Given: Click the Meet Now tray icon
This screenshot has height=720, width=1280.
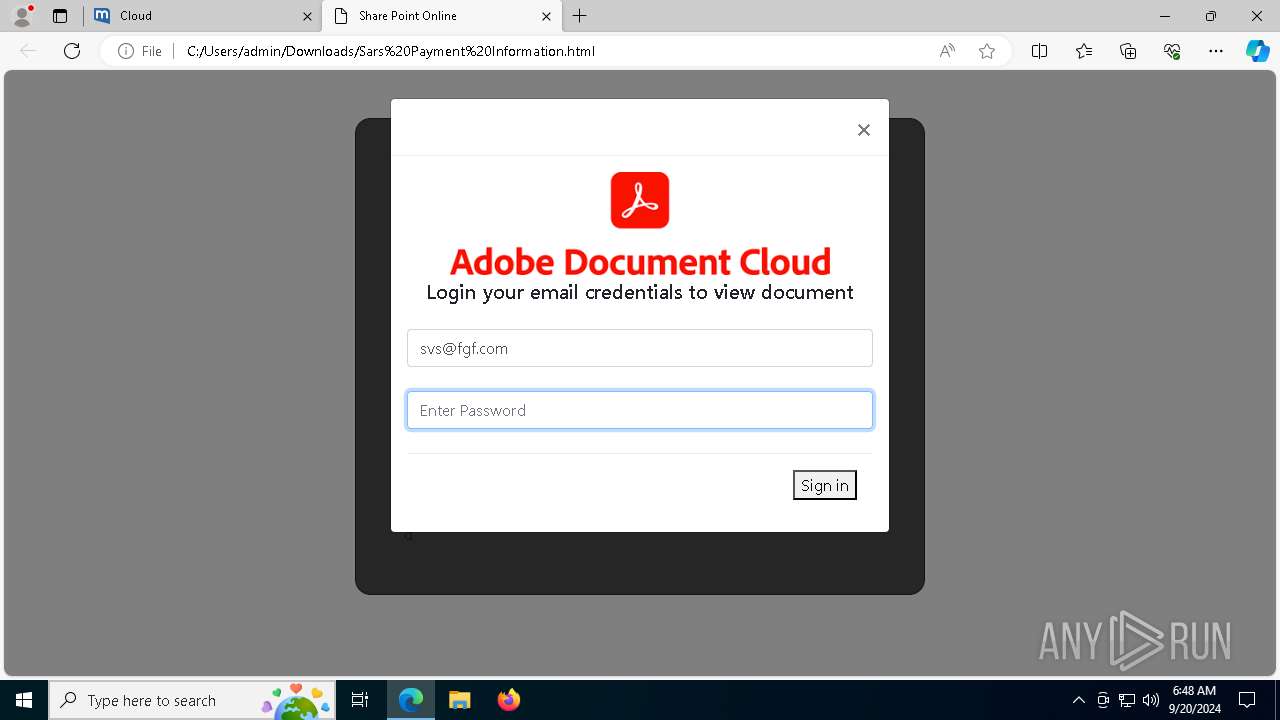Looking at the screenshot, I should tap(1103, 700).
